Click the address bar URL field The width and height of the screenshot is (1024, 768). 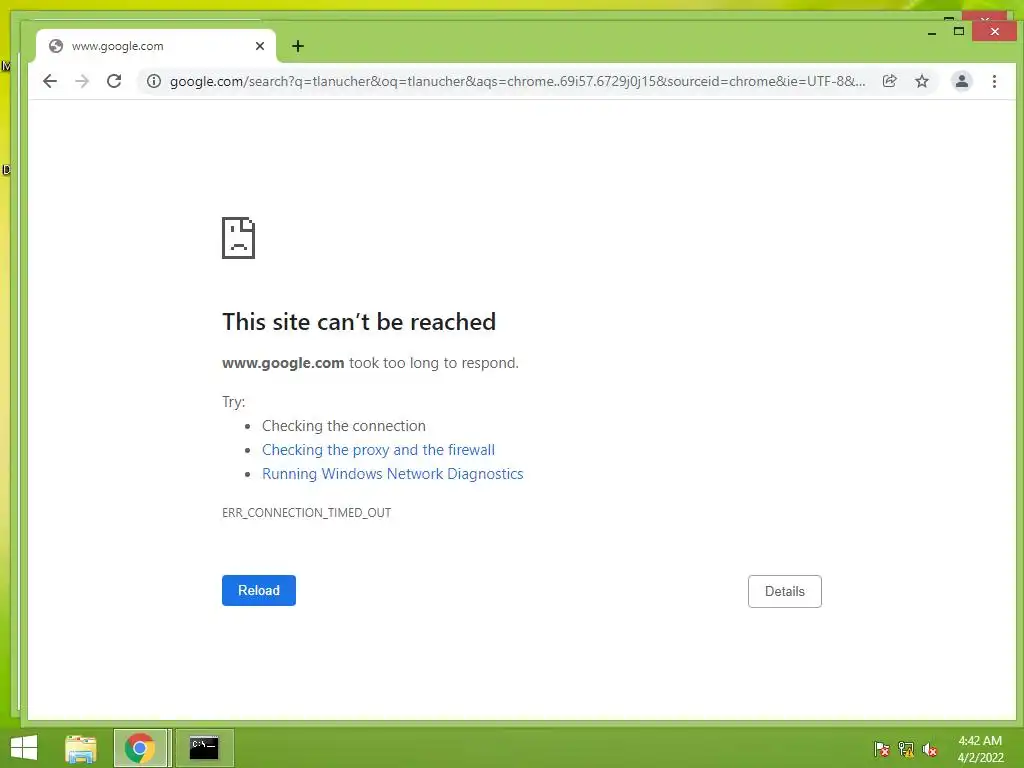coord(517,81)
